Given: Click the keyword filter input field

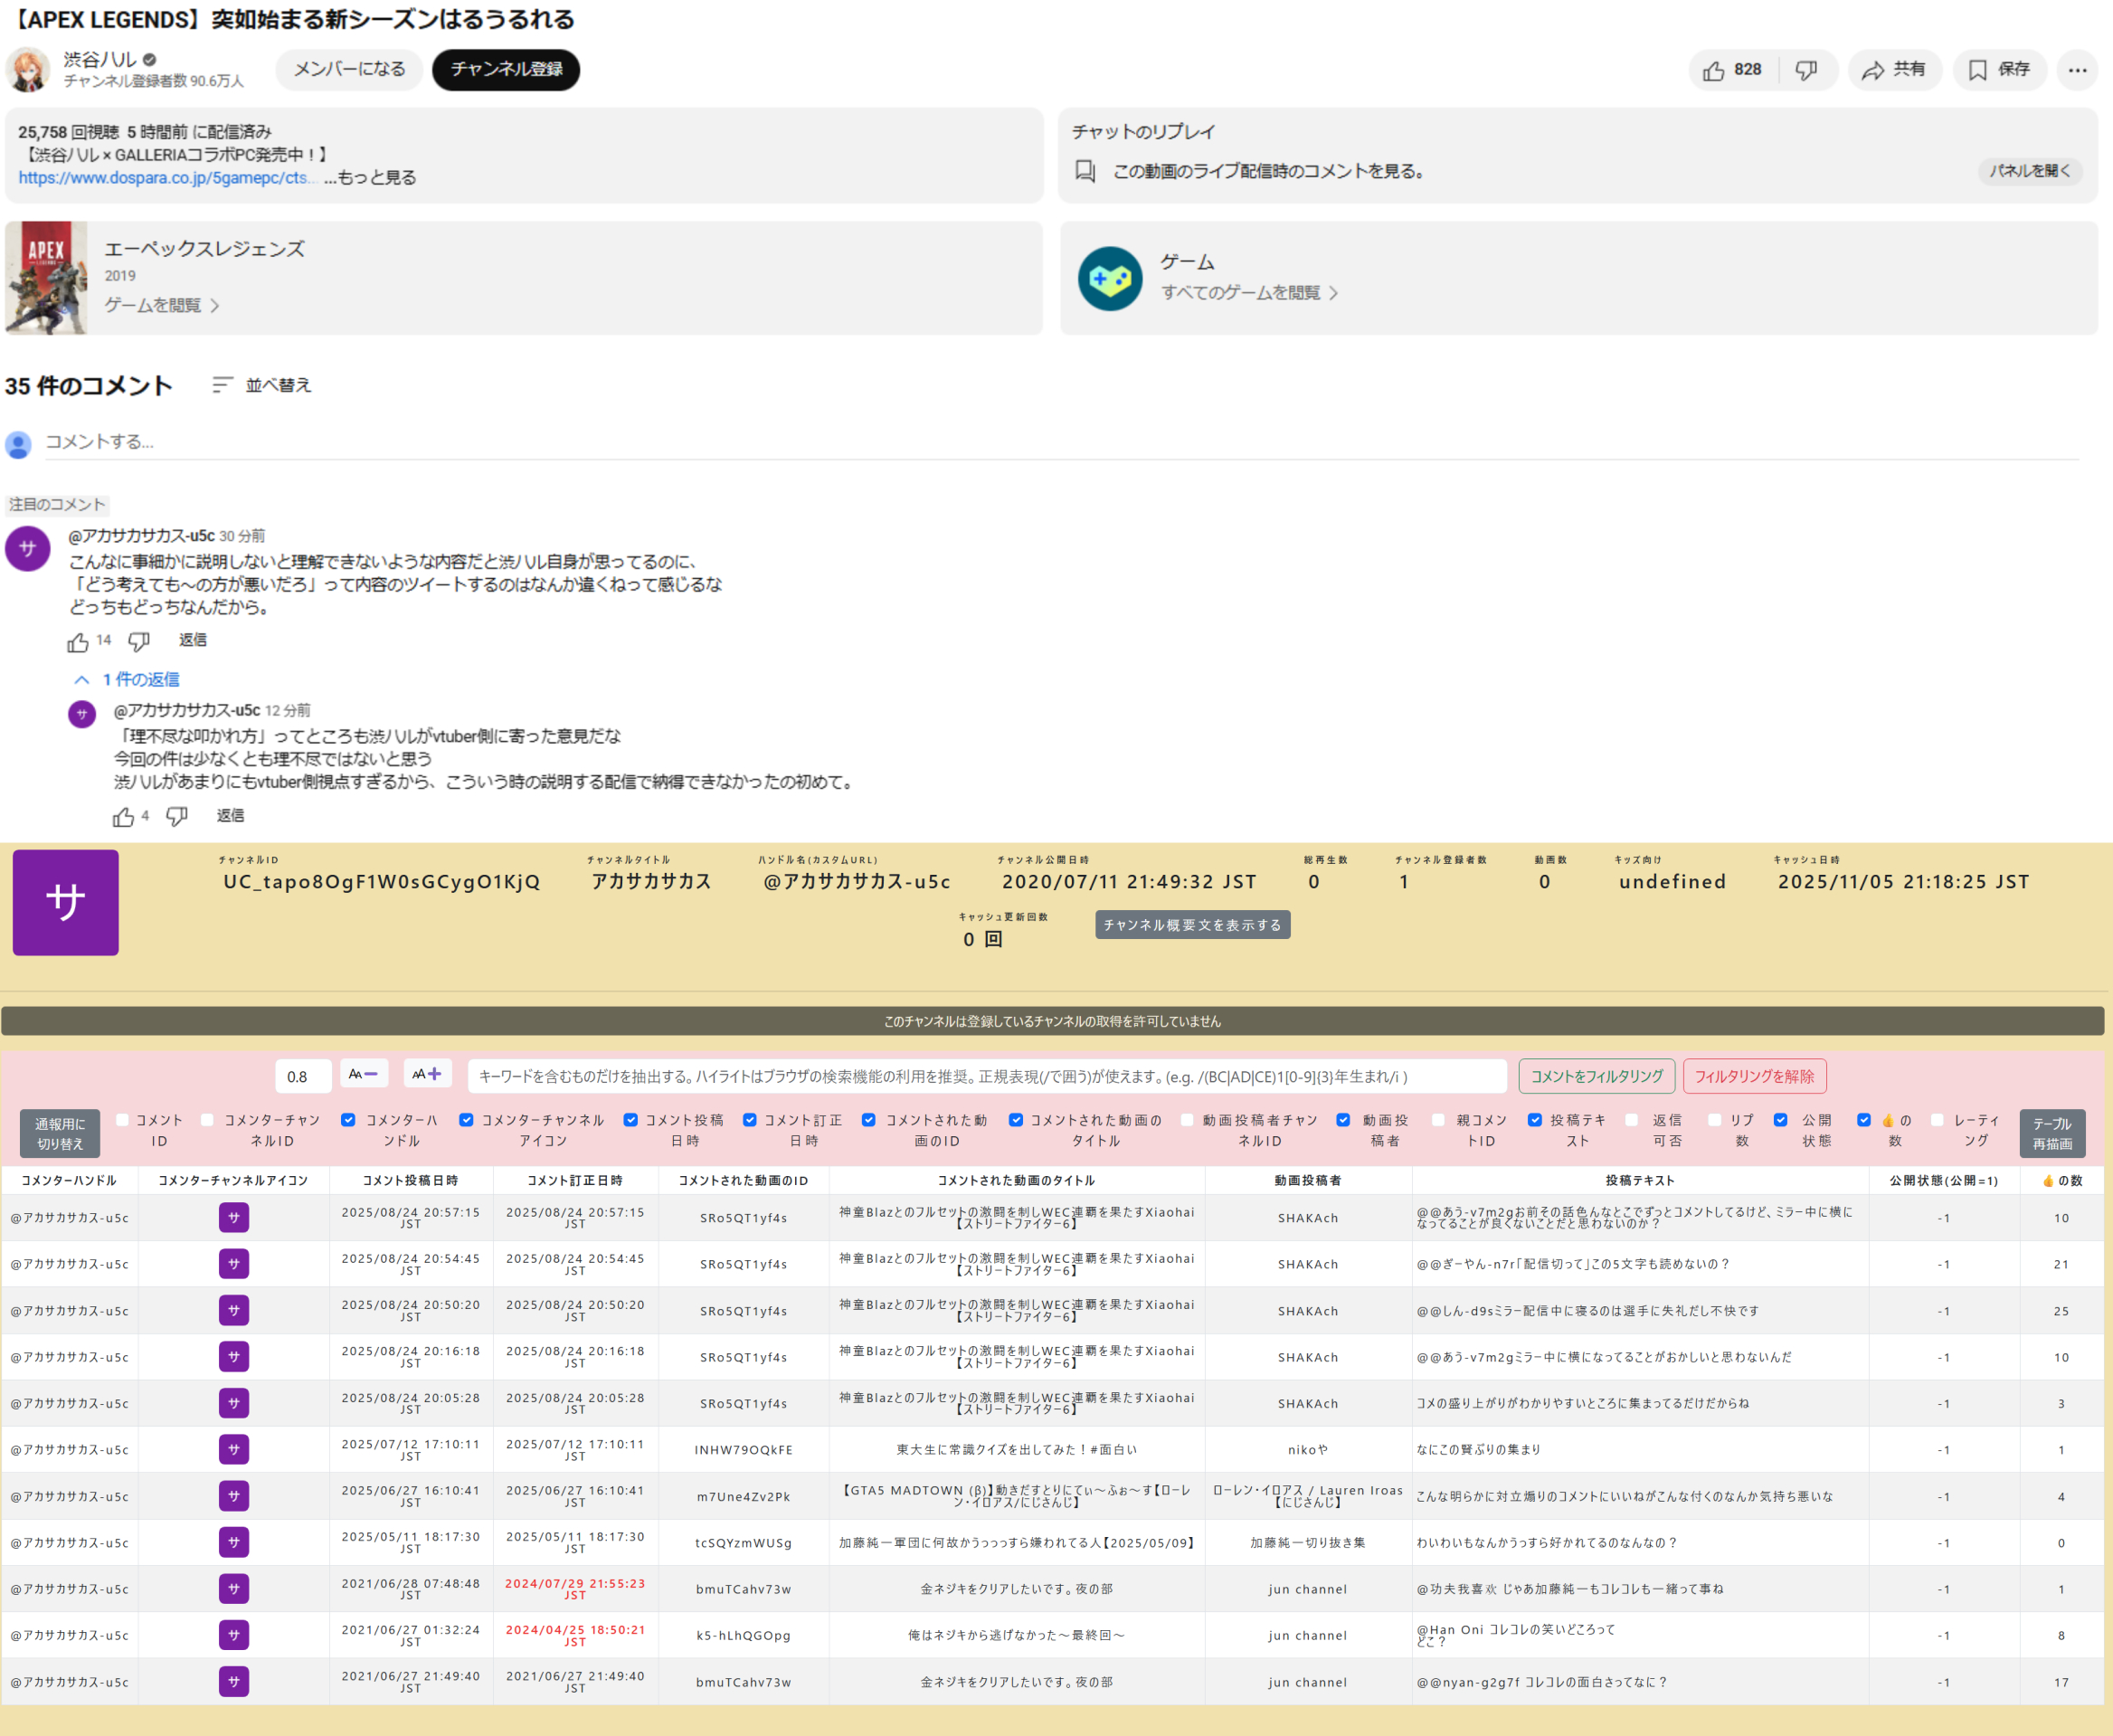Looking at the screenshot, I should point(986,1076).
